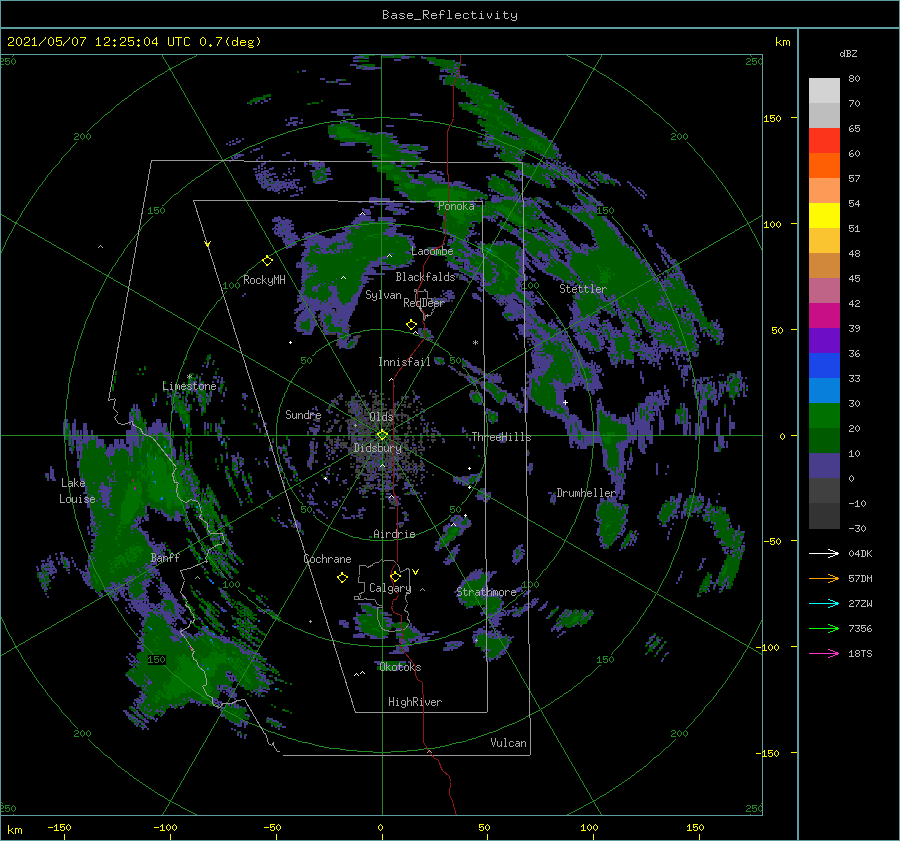Image resolution: width=900 pixels, height=841 pixels.
Task: Click the Ponoka city label
Action: pos(456,206)
